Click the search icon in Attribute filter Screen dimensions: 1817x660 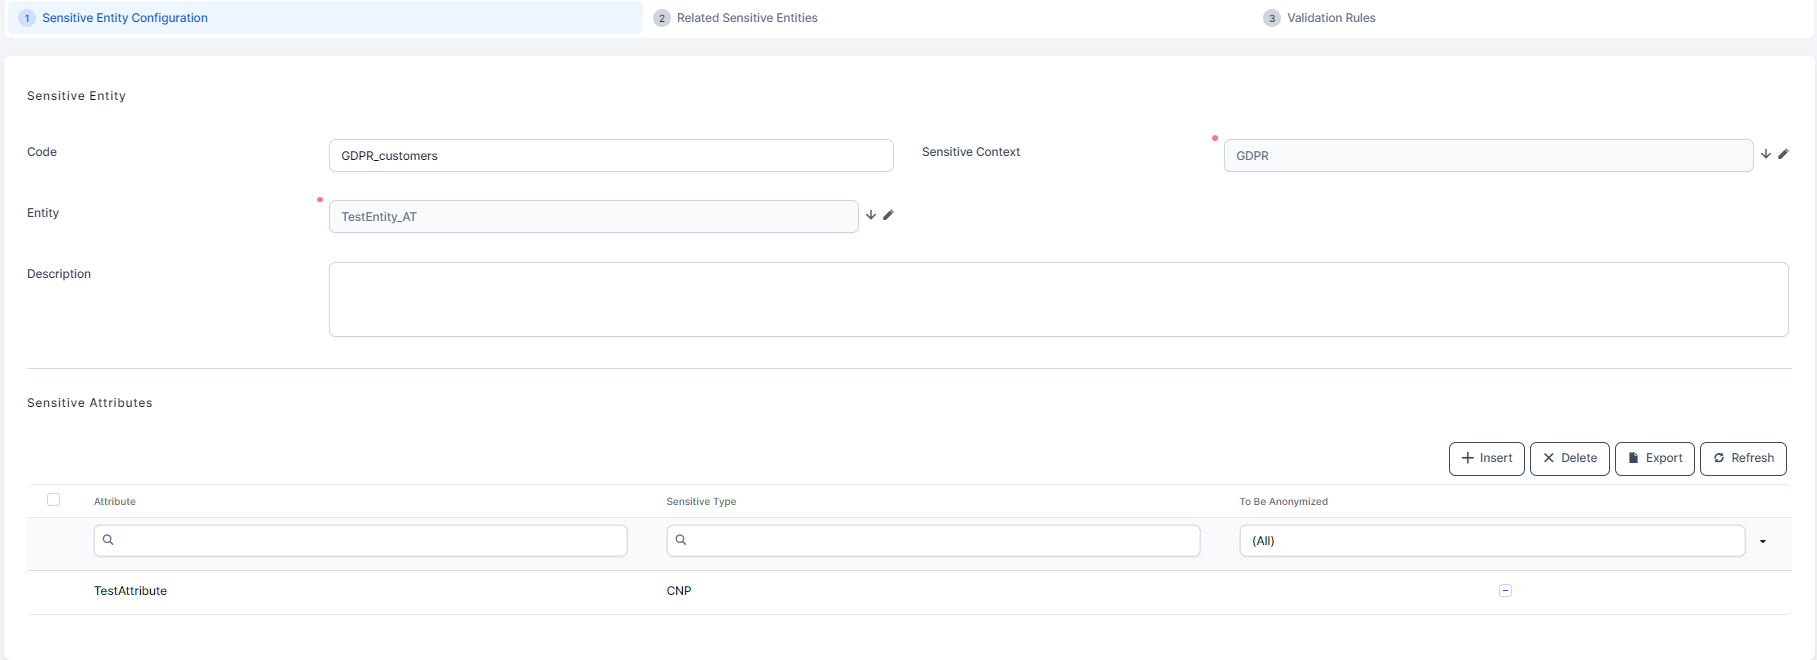click(x=108, y=540)
